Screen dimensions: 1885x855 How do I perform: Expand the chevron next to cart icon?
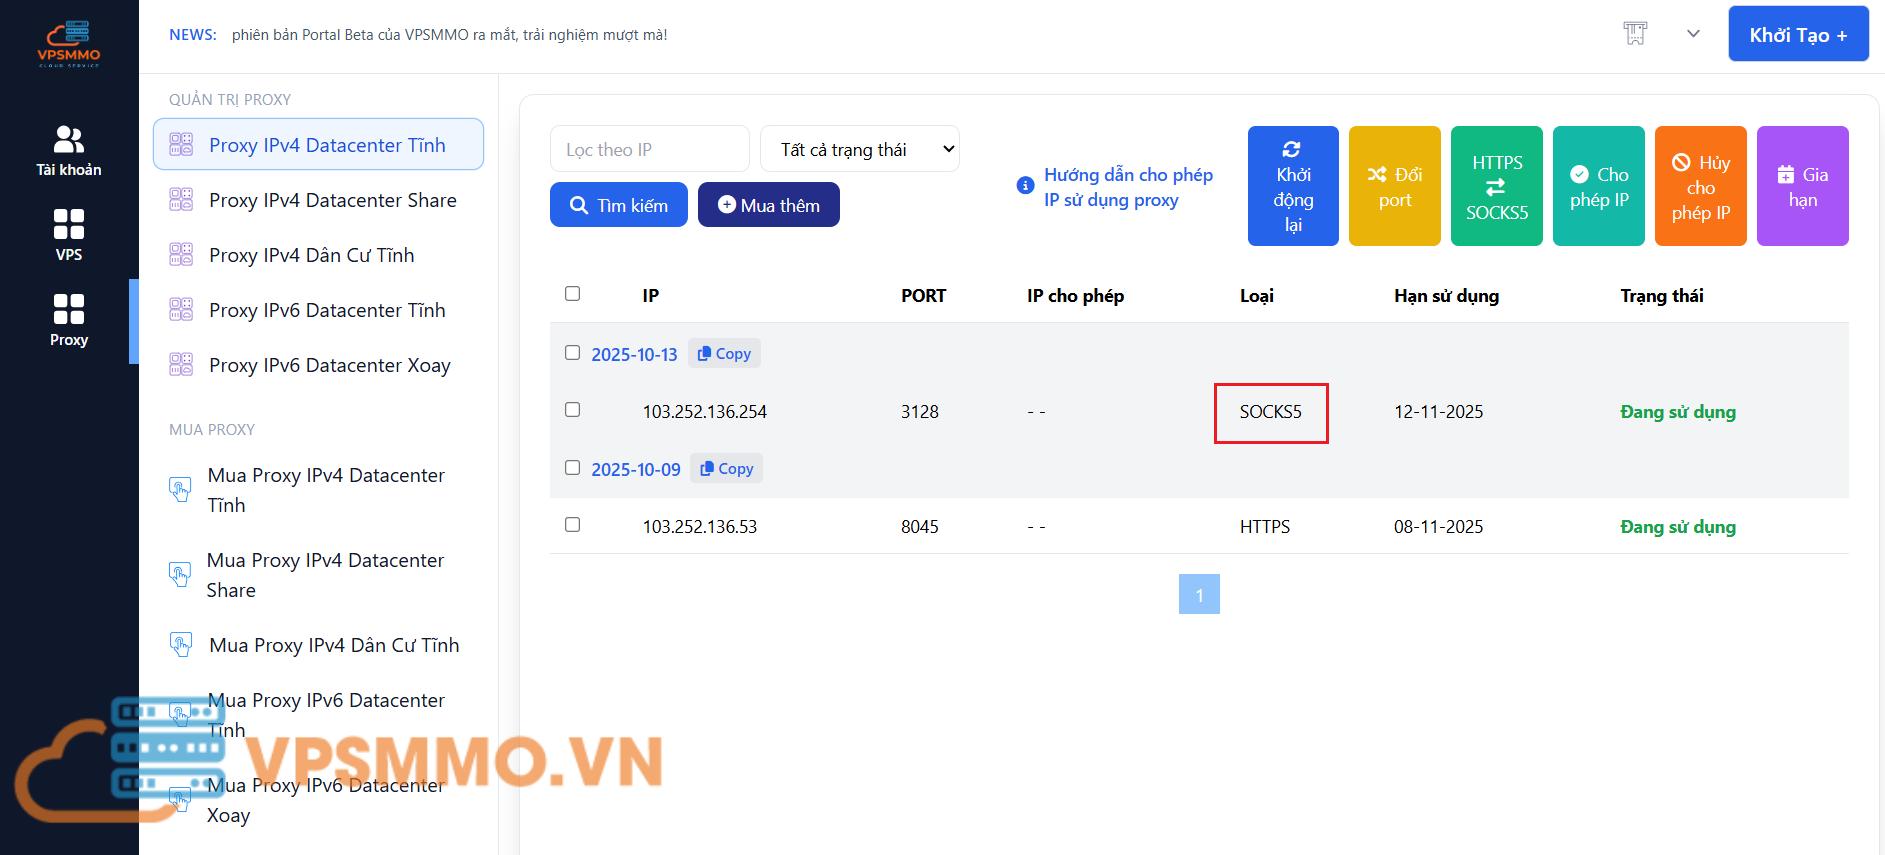[1693, 34]
